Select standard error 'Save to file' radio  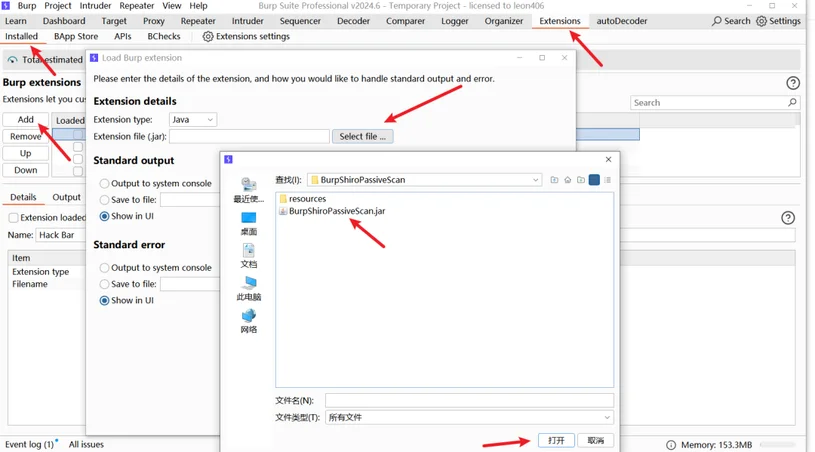104,284
